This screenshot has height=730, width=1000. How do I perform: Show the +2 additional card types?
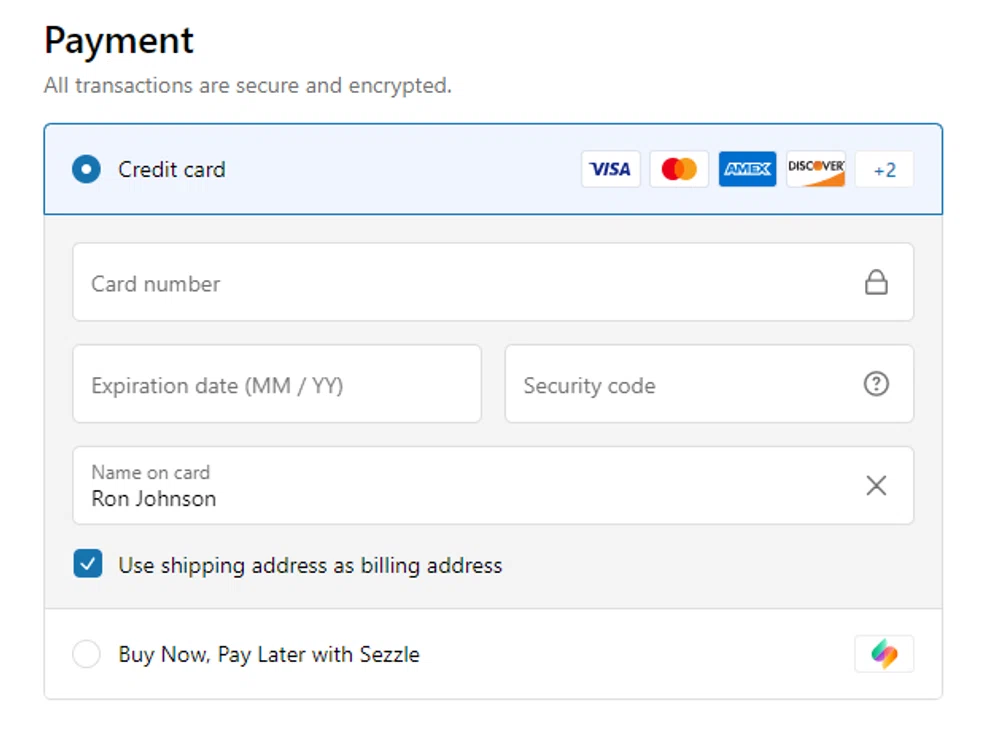click(884, 170)
